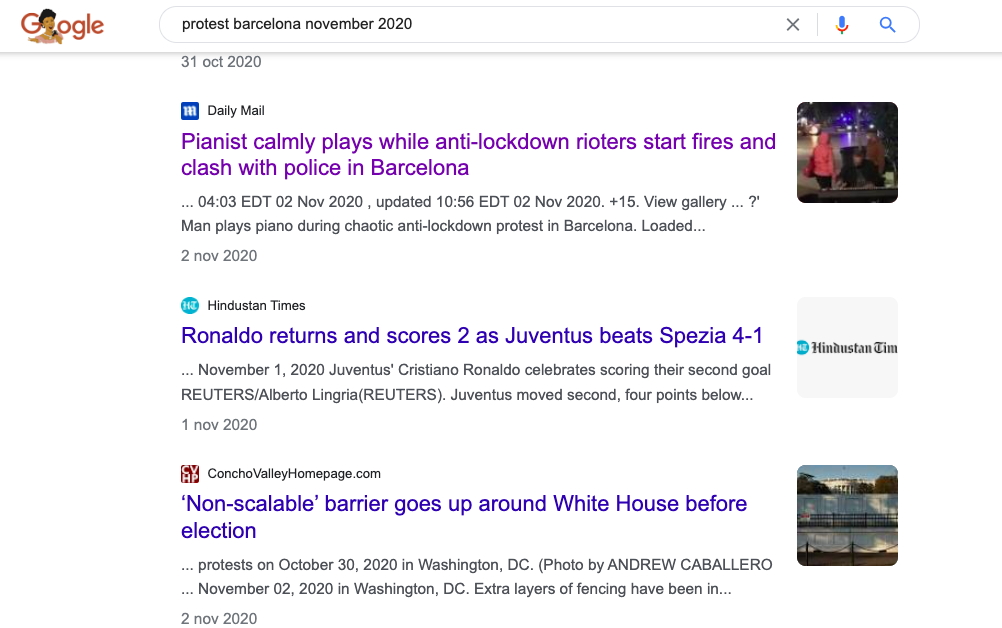Click the ConchoValleyHomepage favicon
1002x628 pixels.
pyautogui.click(x=190, y=474)
